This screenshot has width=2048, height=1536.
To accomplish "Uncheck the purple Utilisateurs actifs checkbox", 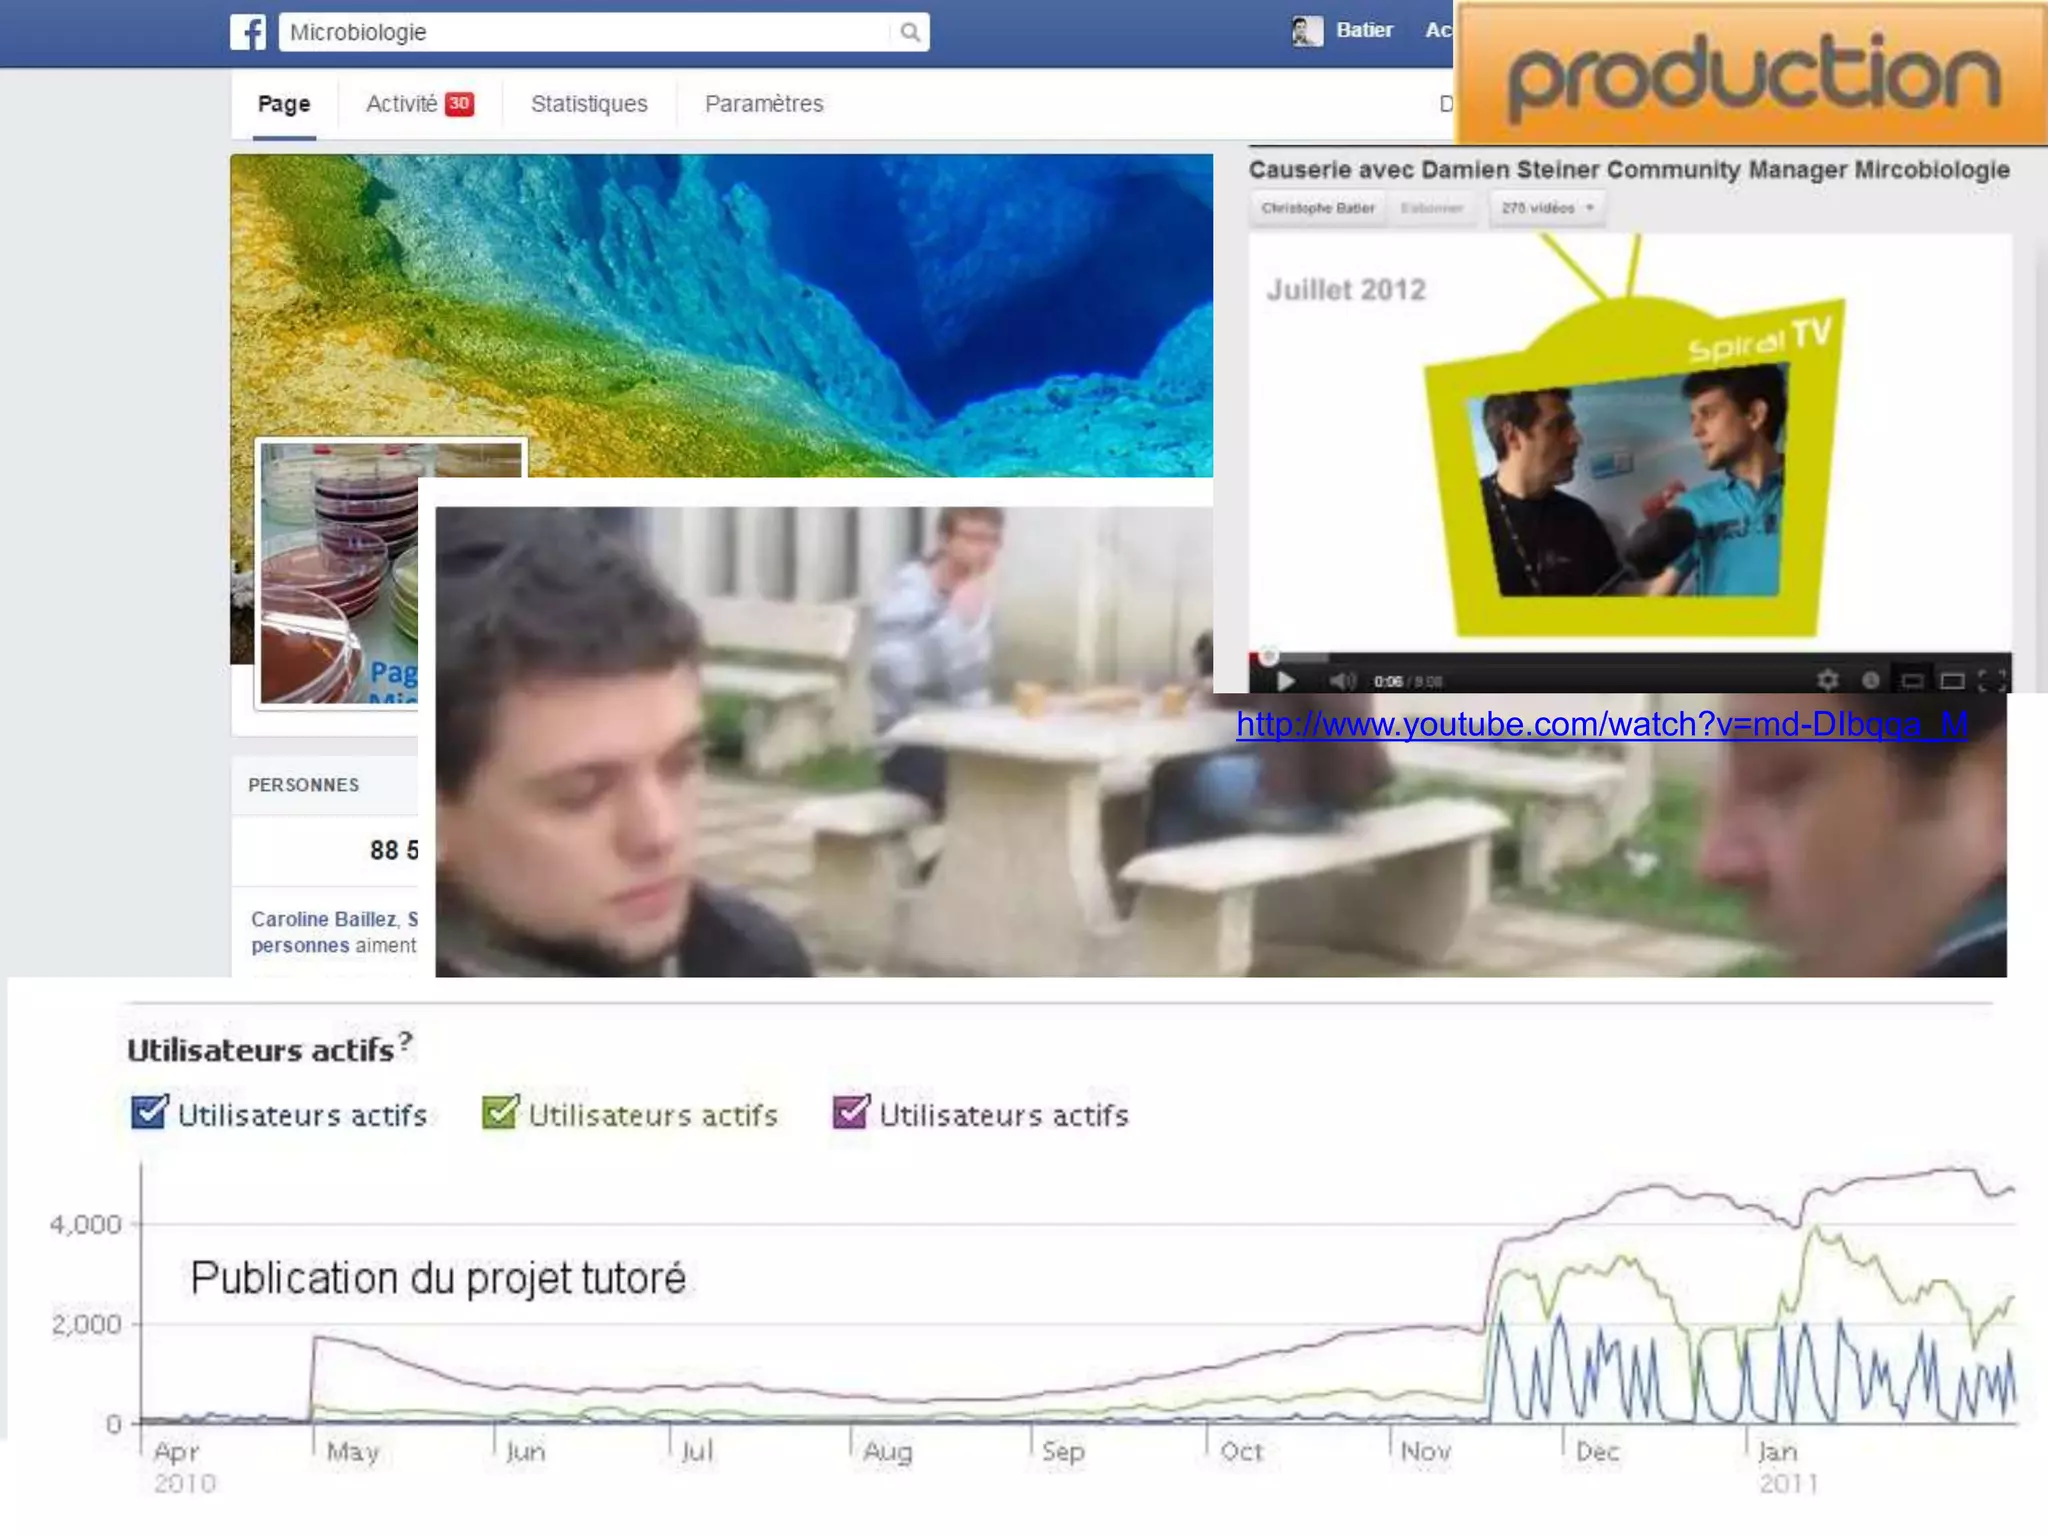I will click(x=851, y=1112).
